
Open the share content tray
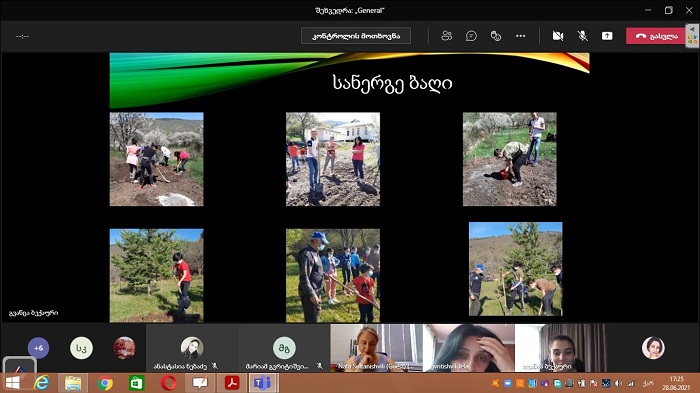(607, 36)
